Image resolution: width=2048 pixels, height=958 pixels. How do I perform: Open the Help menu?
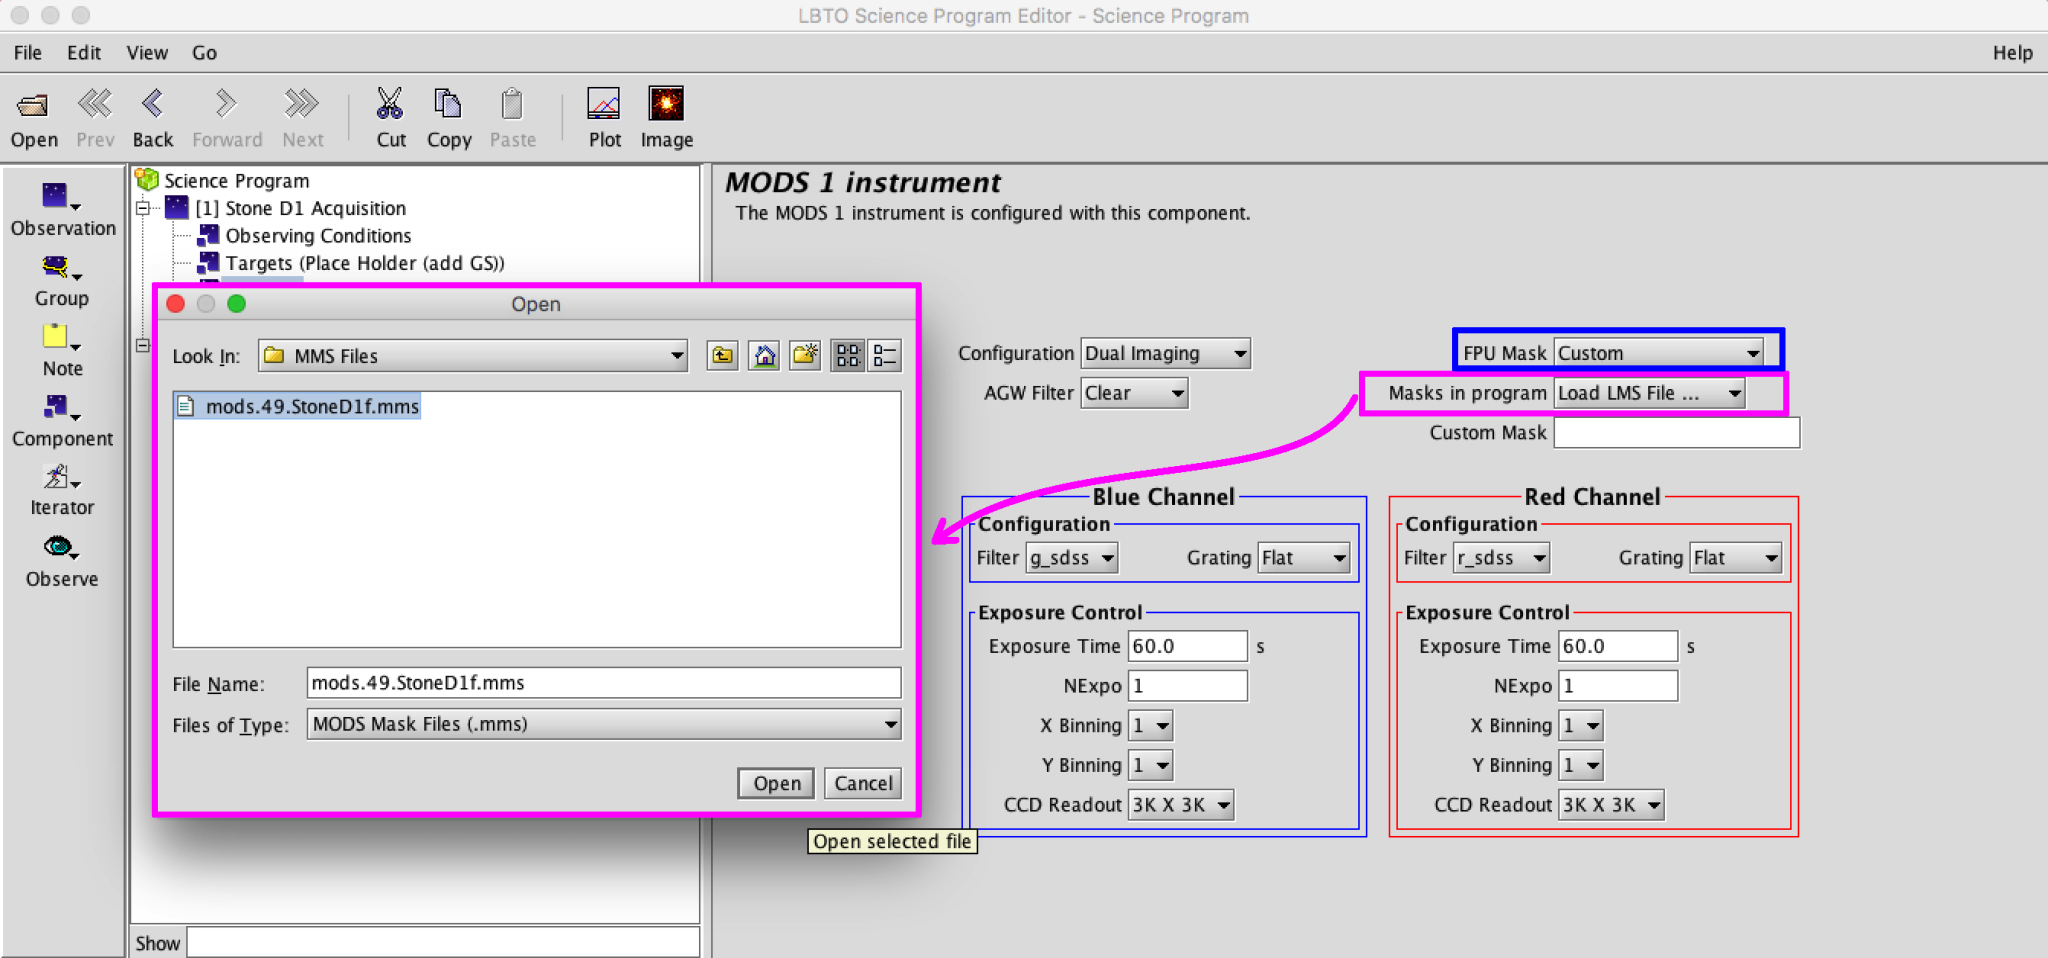(2012, 53)
